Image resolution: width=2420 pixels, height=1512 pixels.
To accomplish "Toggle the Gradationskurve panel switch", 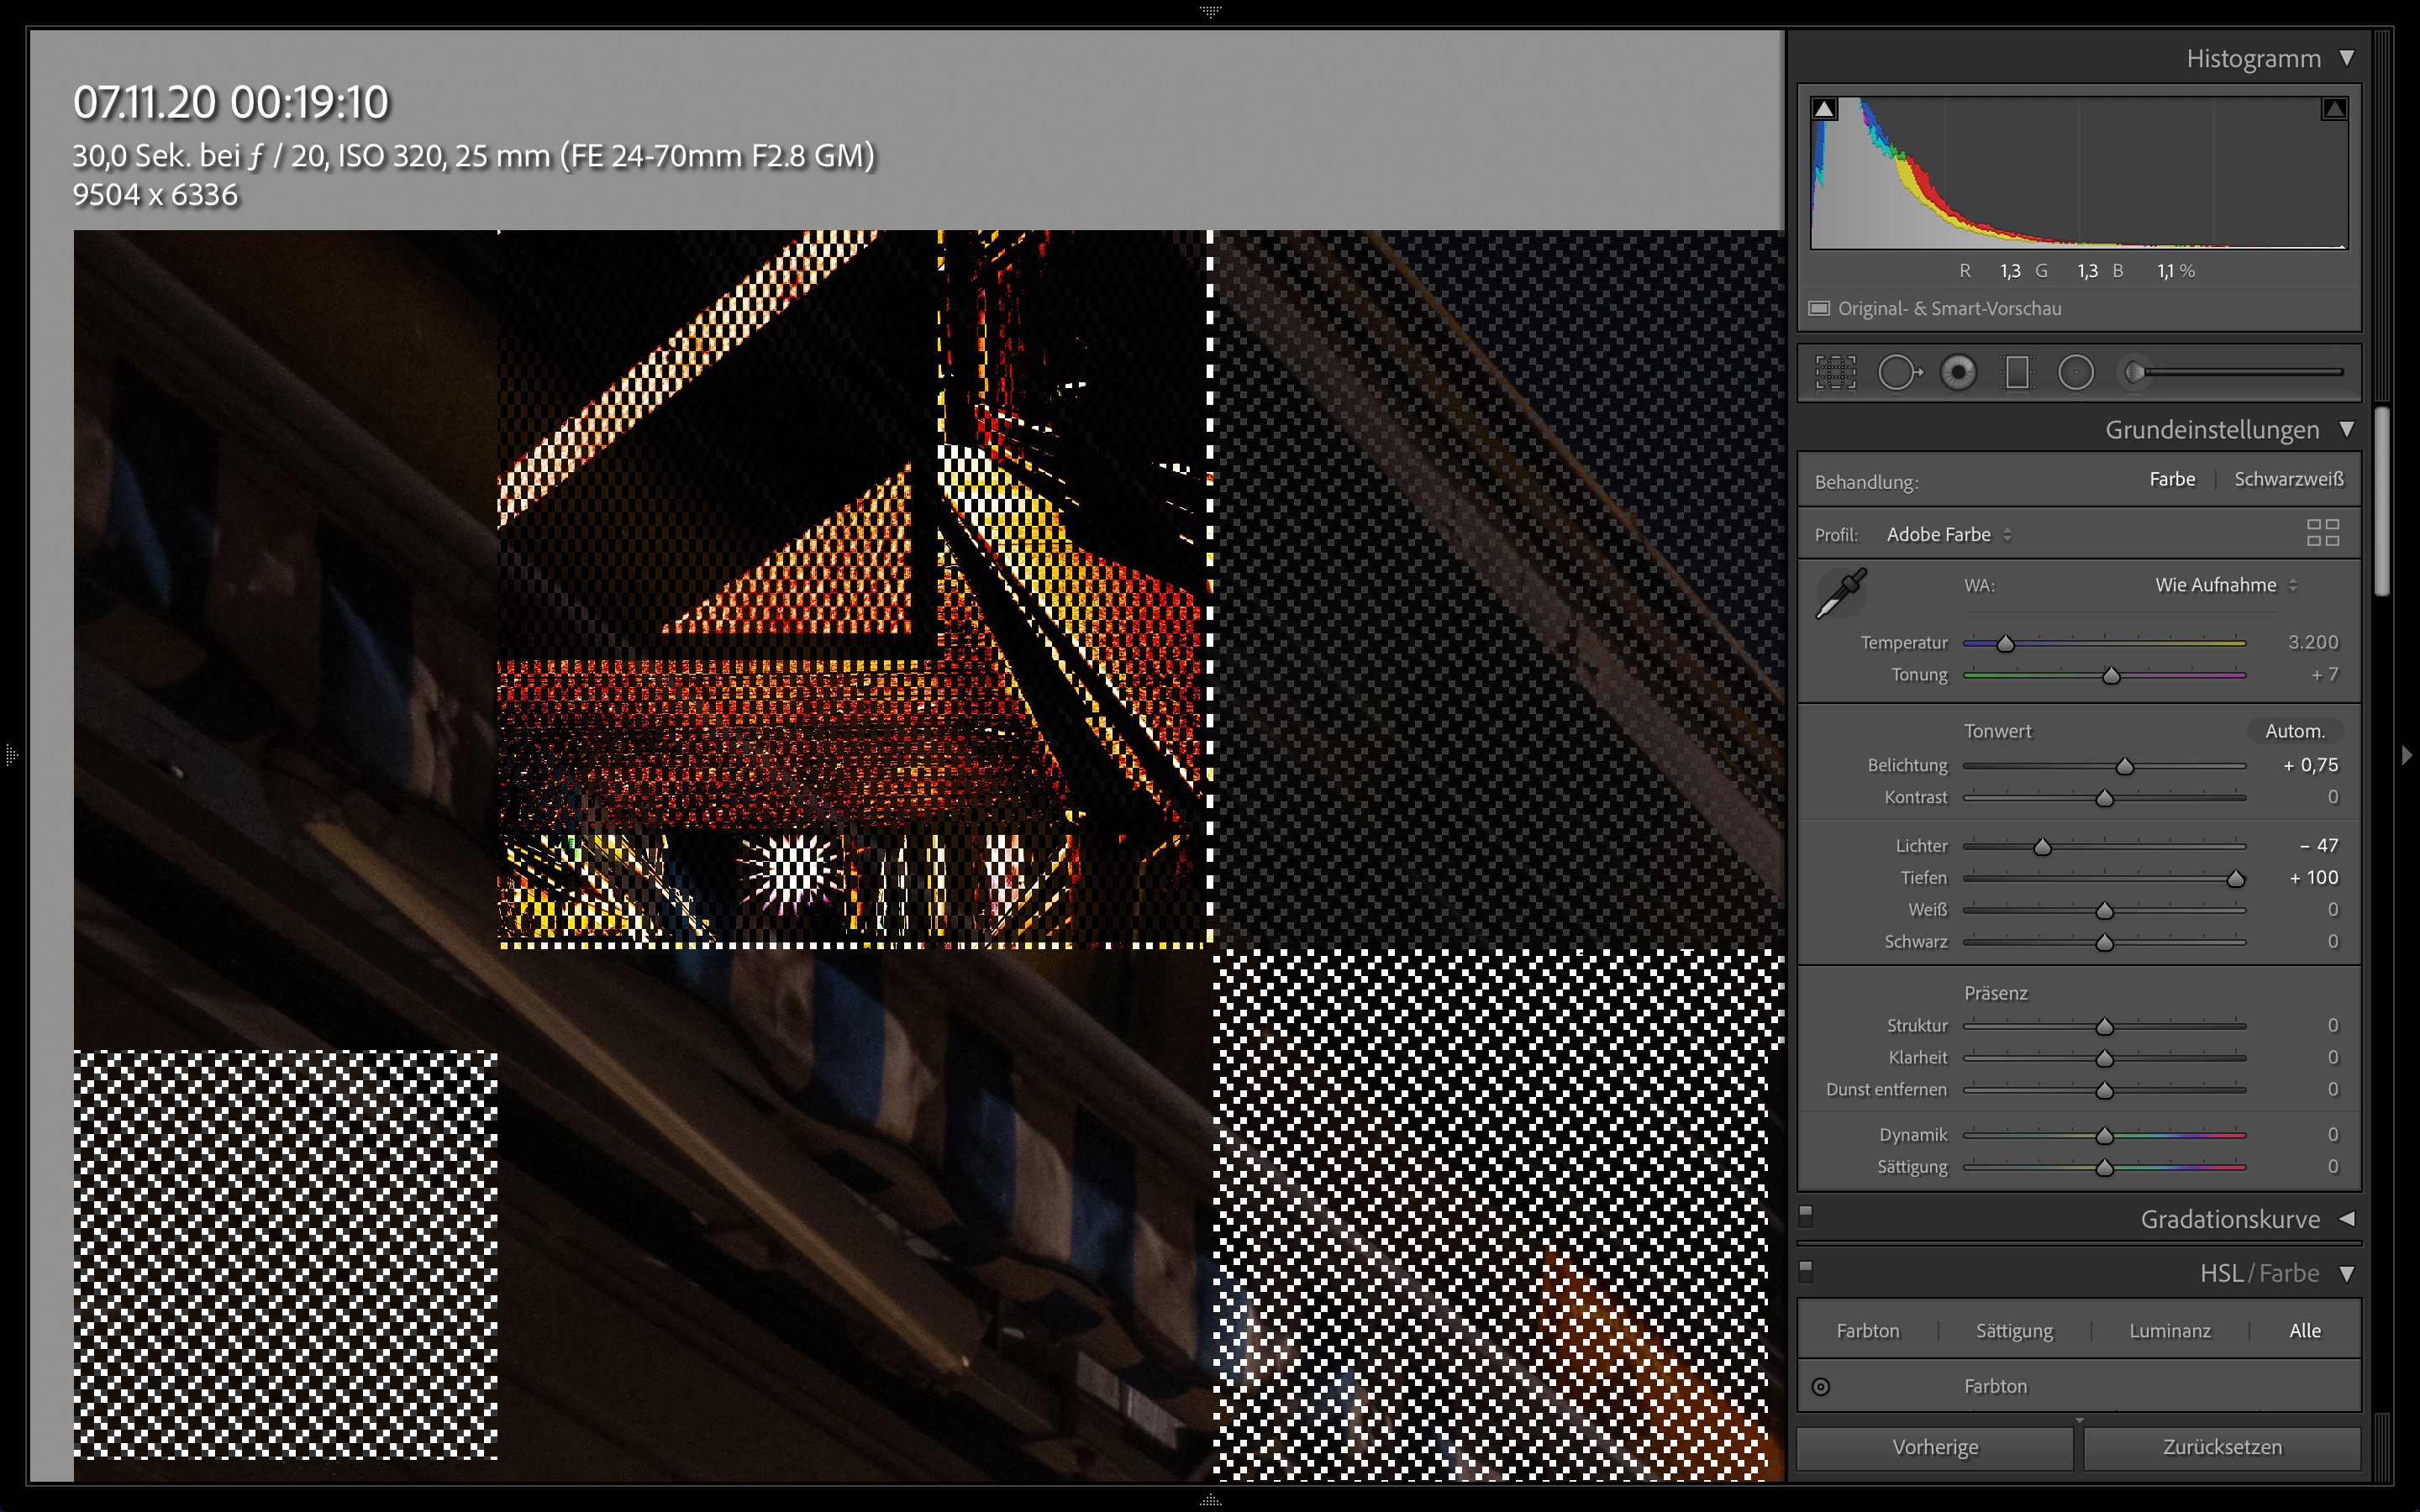I will point(1806,1215).
